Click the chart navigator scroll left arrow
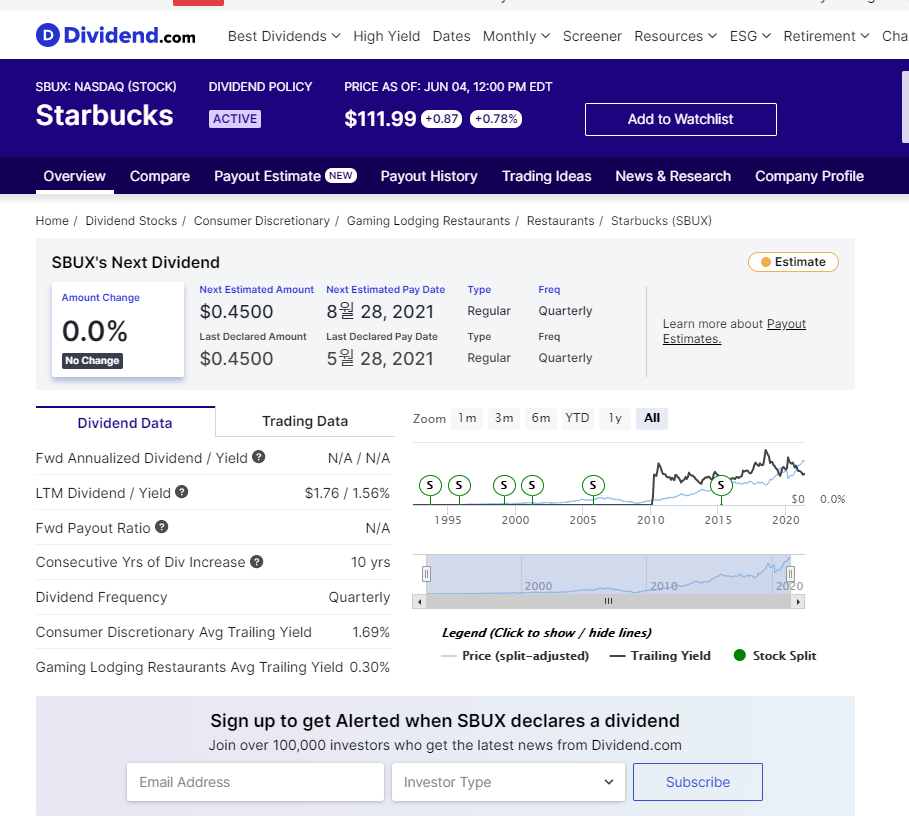Viewport: 909px width, 836px height. pos(419,602)
